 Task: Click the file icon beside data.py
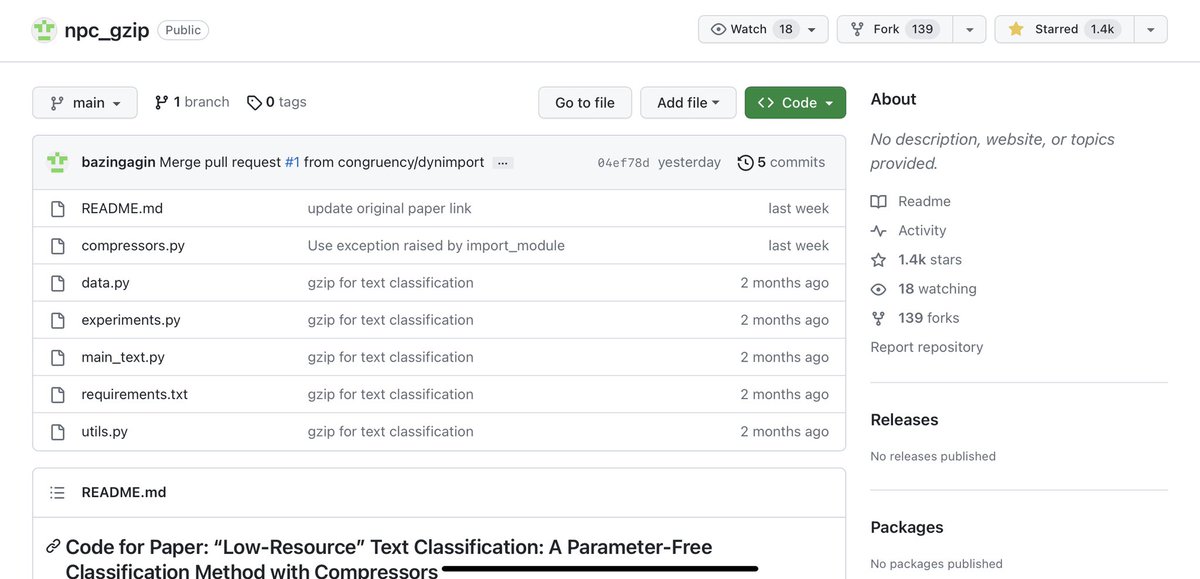pos(57,283)
